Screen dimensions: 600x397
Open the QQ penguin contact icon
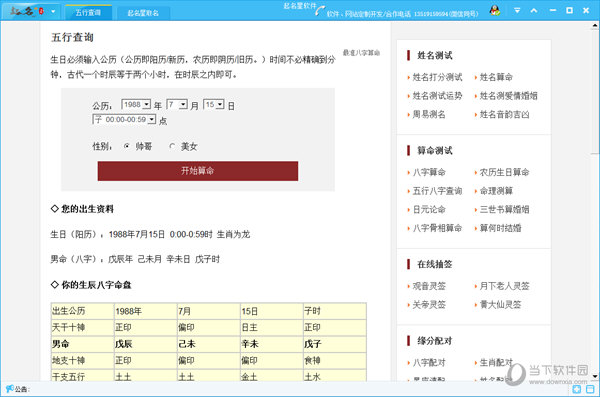tap(495, 11)
